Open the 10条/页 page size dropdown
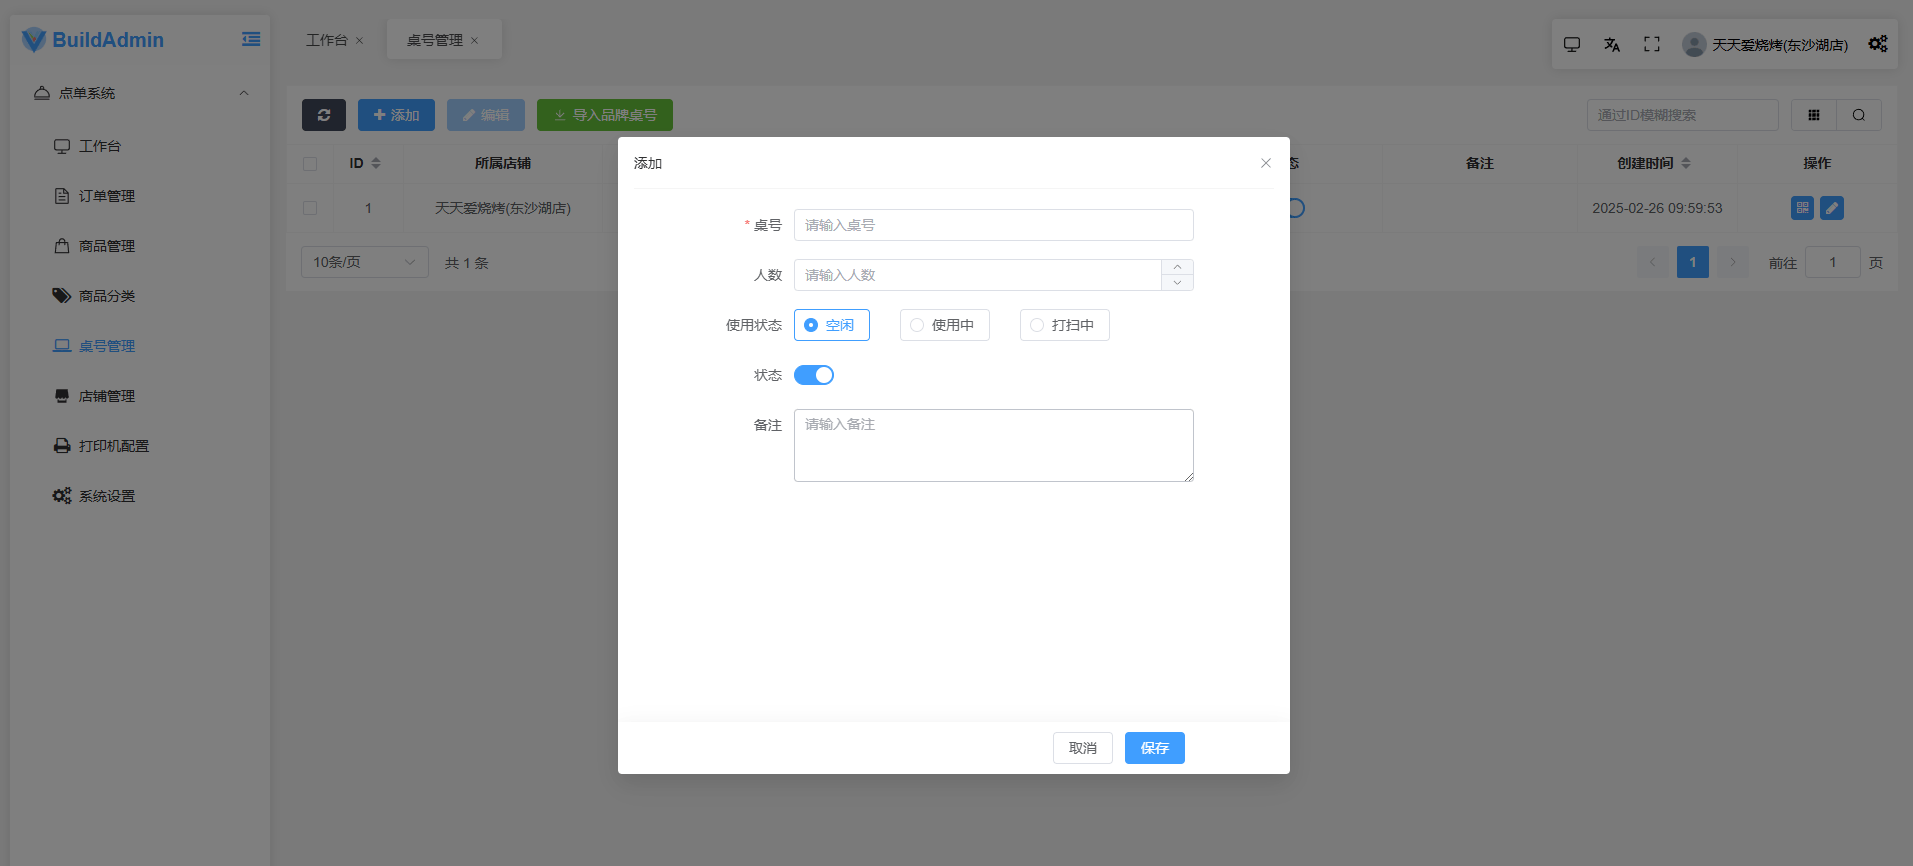This screenshot has width=1913, height=866. pos(365,262)
